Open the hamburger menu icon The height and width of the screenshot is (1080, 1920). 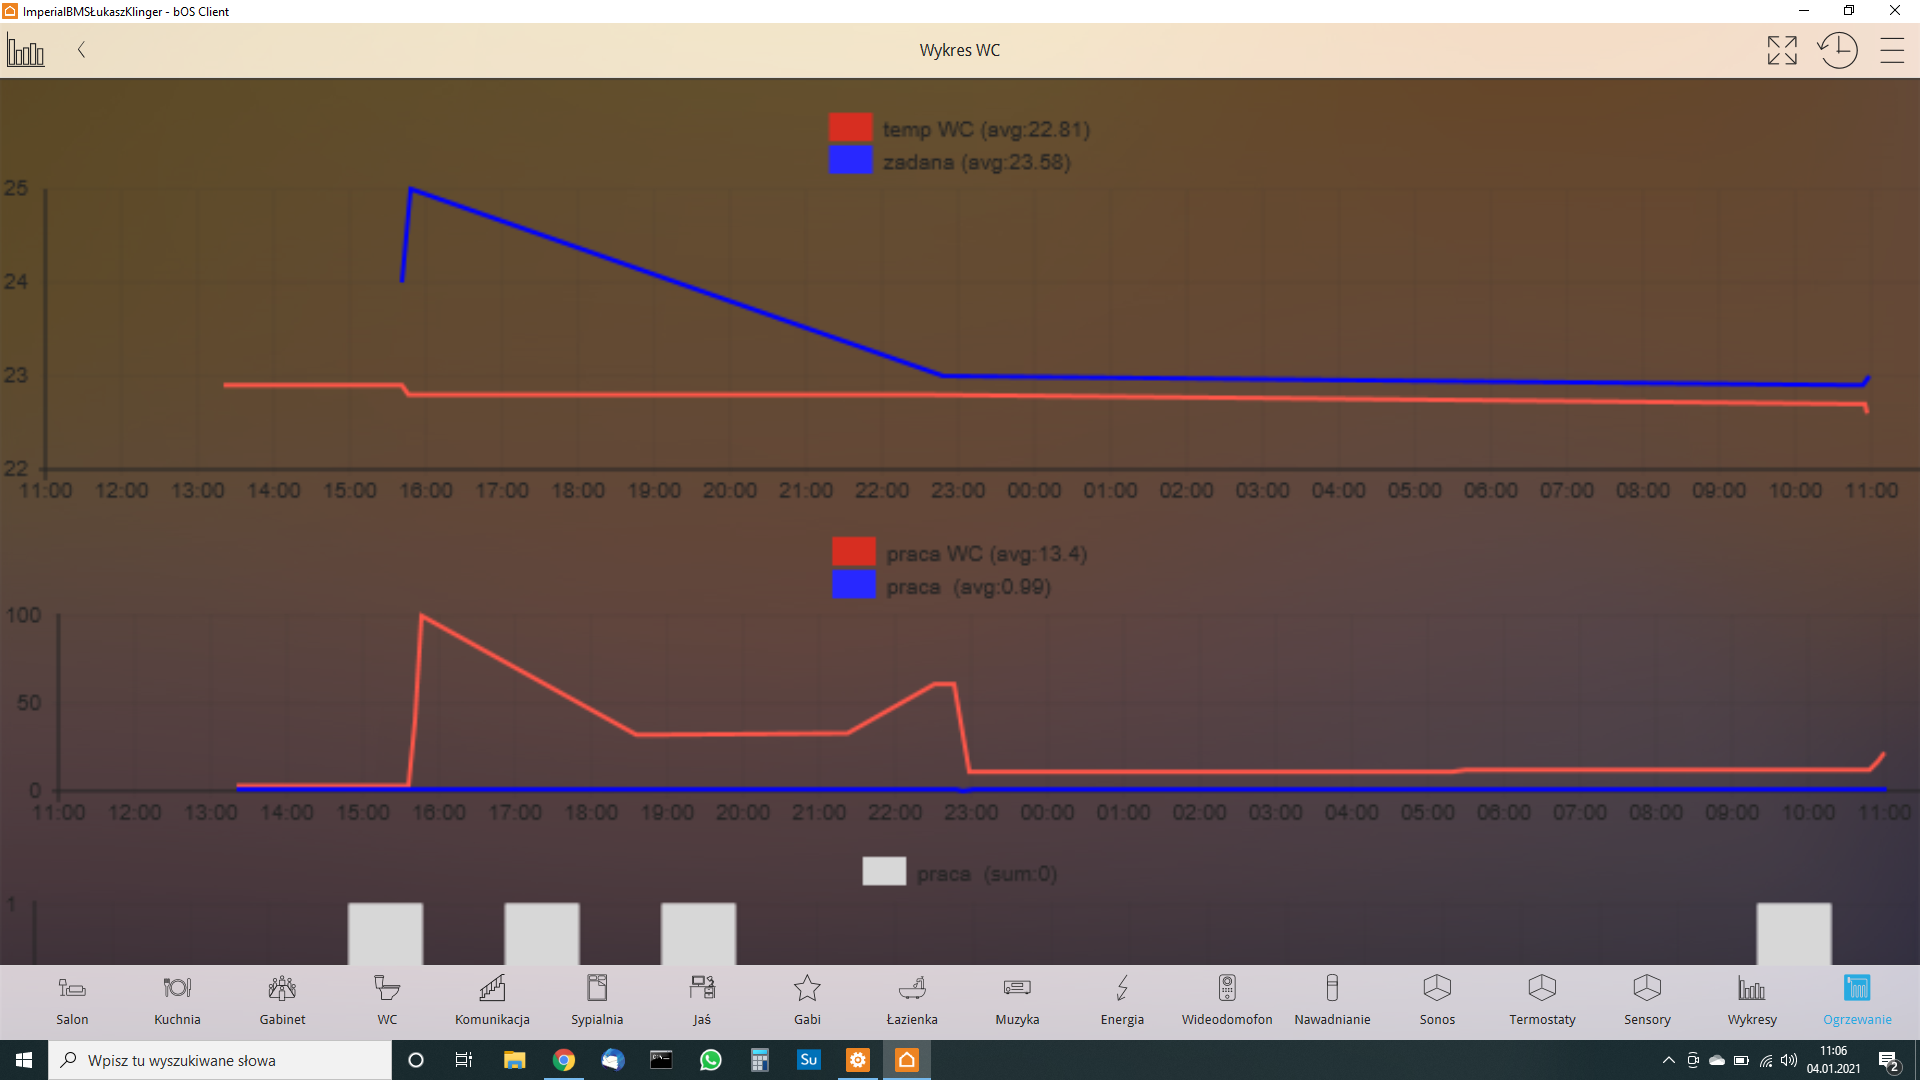tap(1891, 50)
